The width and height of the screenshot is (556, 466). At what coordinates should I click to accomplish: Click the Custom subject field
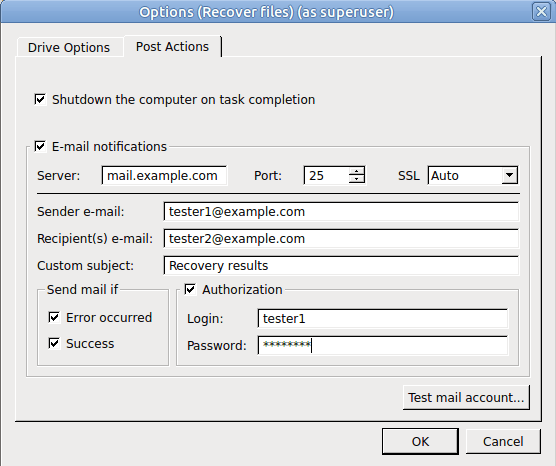pos(341,265)
